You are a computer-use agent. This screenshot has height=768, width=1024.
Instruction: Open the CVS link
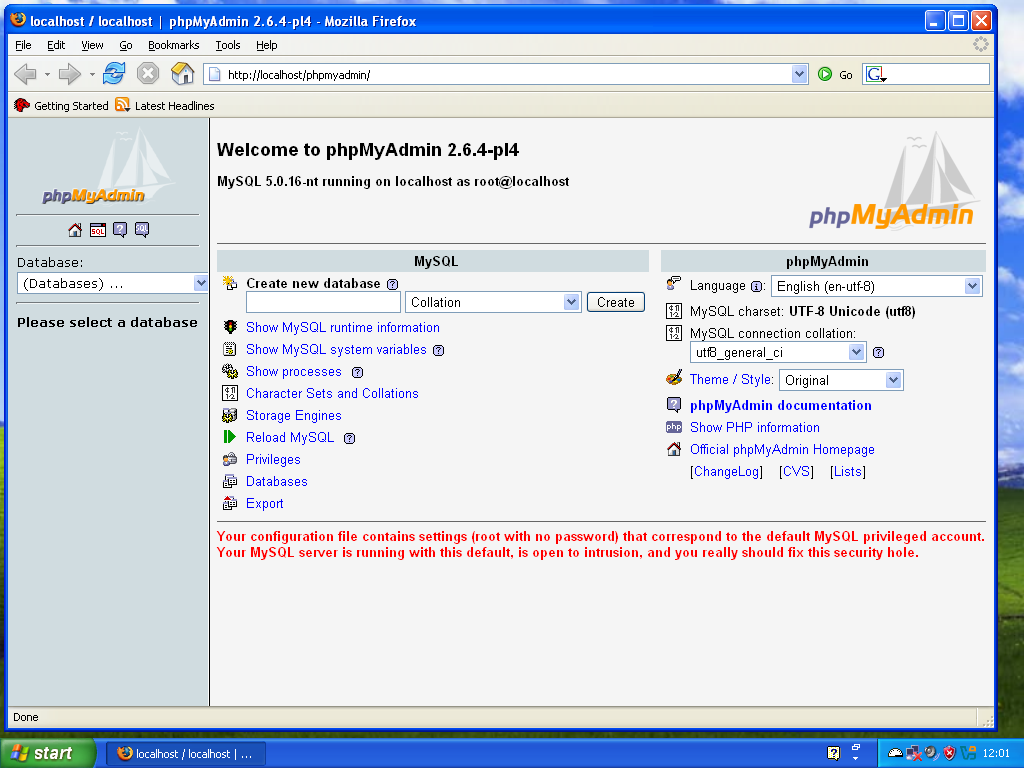click(796, 472)
